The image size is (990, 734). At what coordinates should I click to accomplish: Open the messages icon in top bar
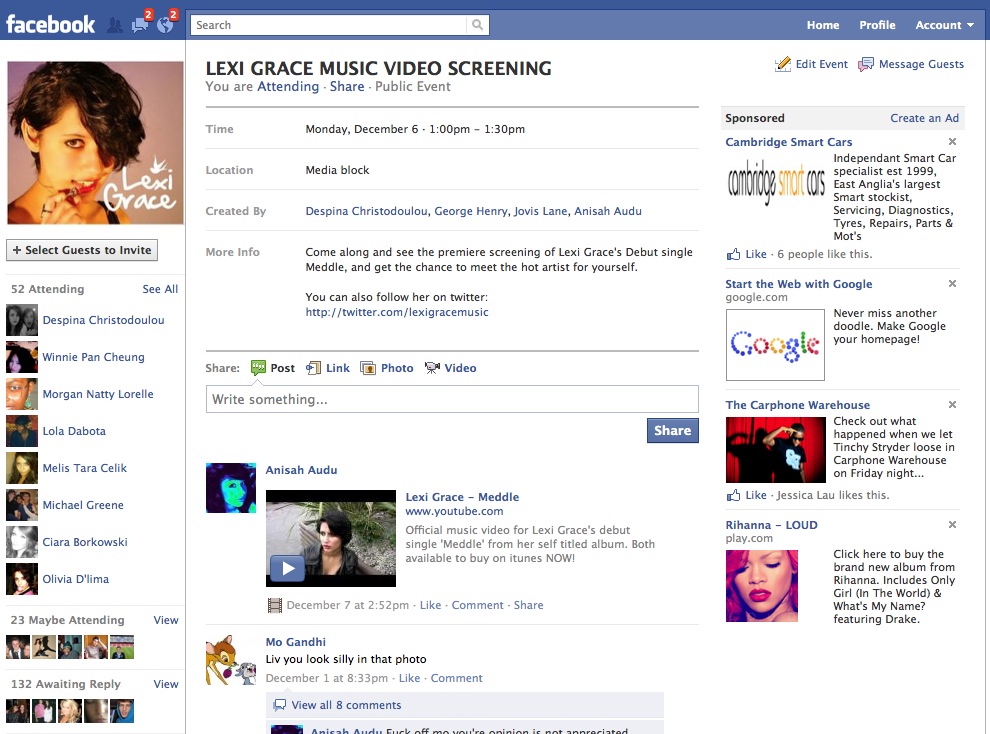coord(140,25)
